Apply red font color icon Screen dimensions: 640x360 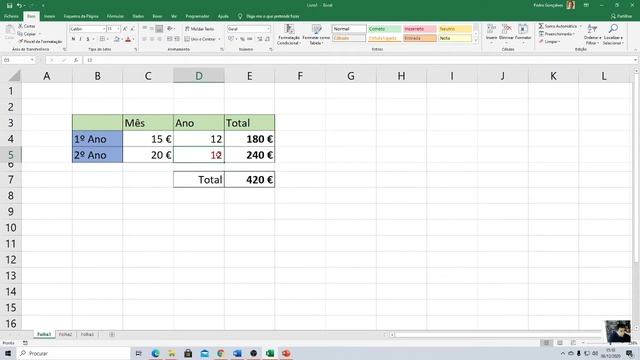coord(128,39)
